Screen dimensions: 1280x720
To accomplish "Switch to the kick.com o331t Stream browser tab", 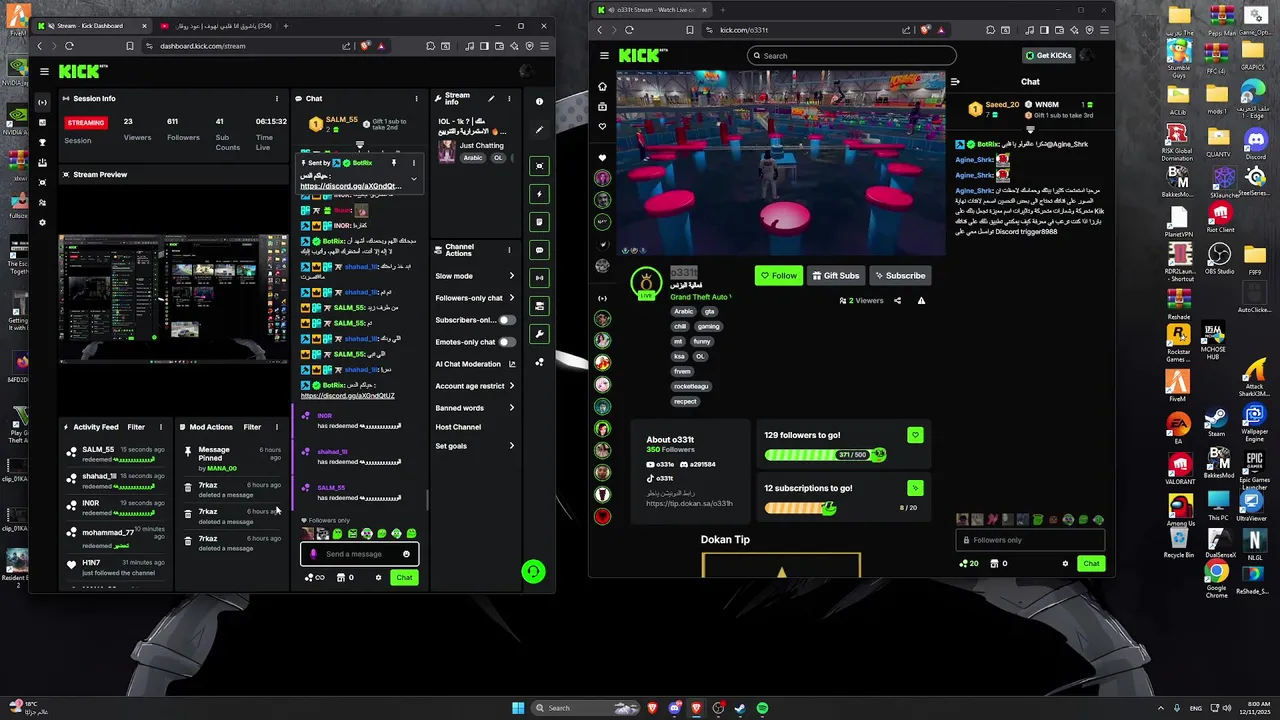I will point(651,10).
